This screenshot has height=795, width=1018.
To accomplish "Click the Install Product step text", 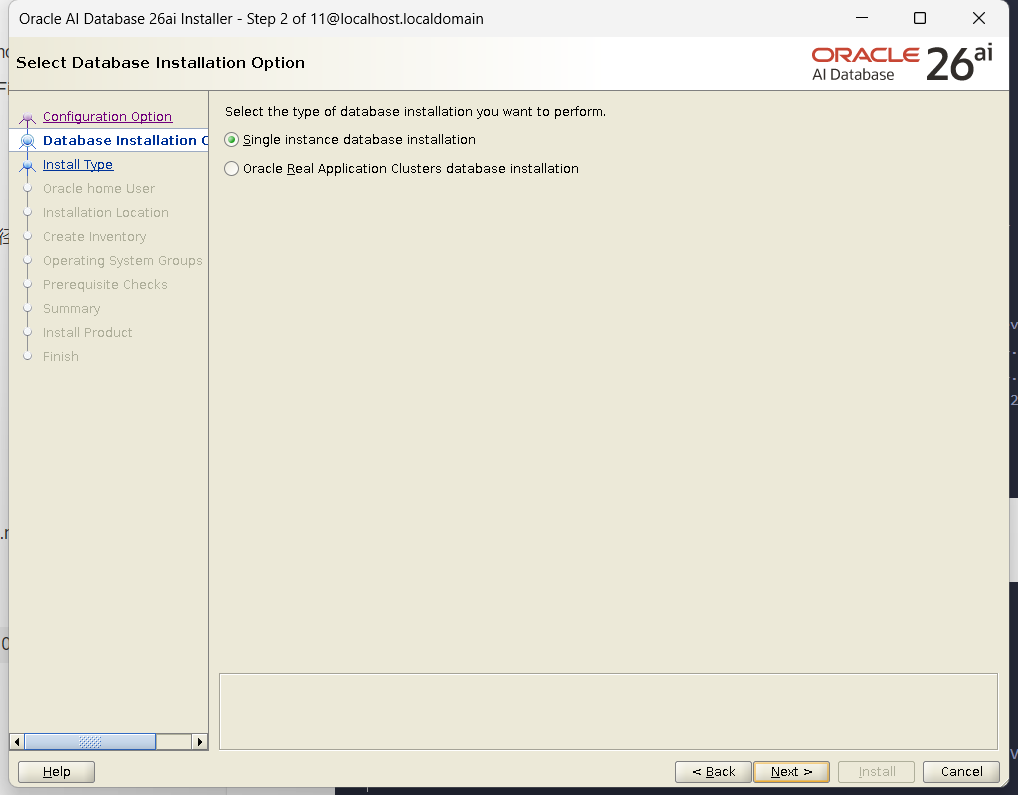I will 88,333.
